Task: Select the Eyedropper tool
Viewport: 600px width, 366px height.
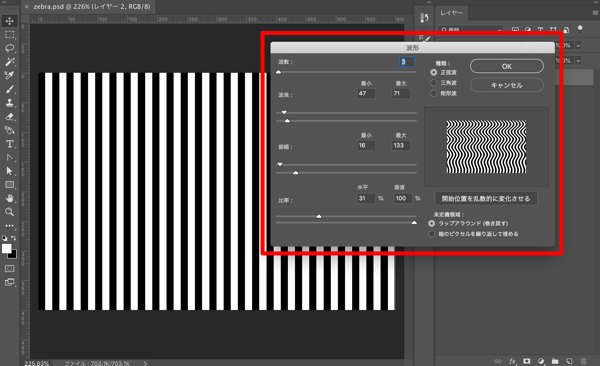Action: pyautogui.click(x=10, y=75)
